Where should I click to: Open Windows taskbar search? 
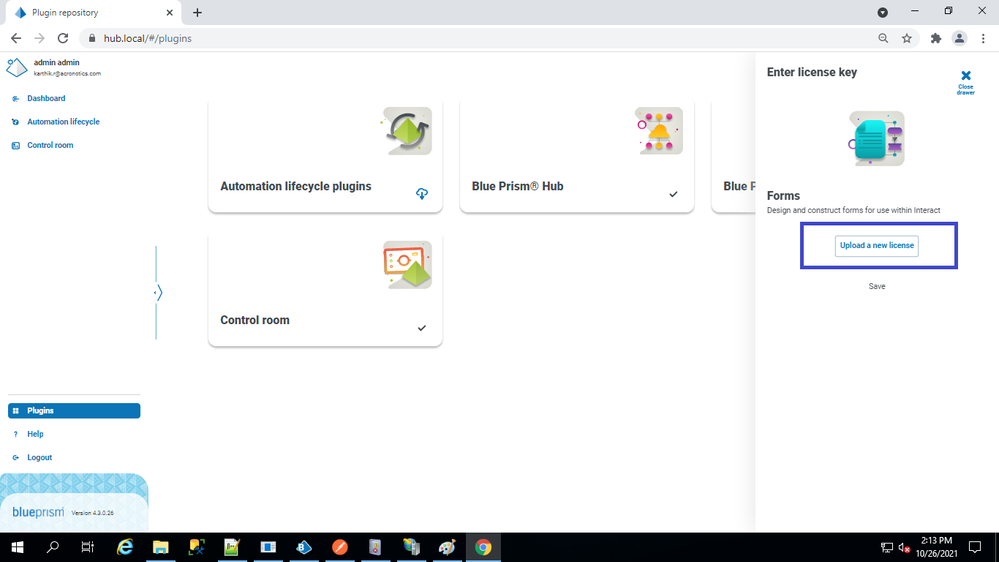53,547
